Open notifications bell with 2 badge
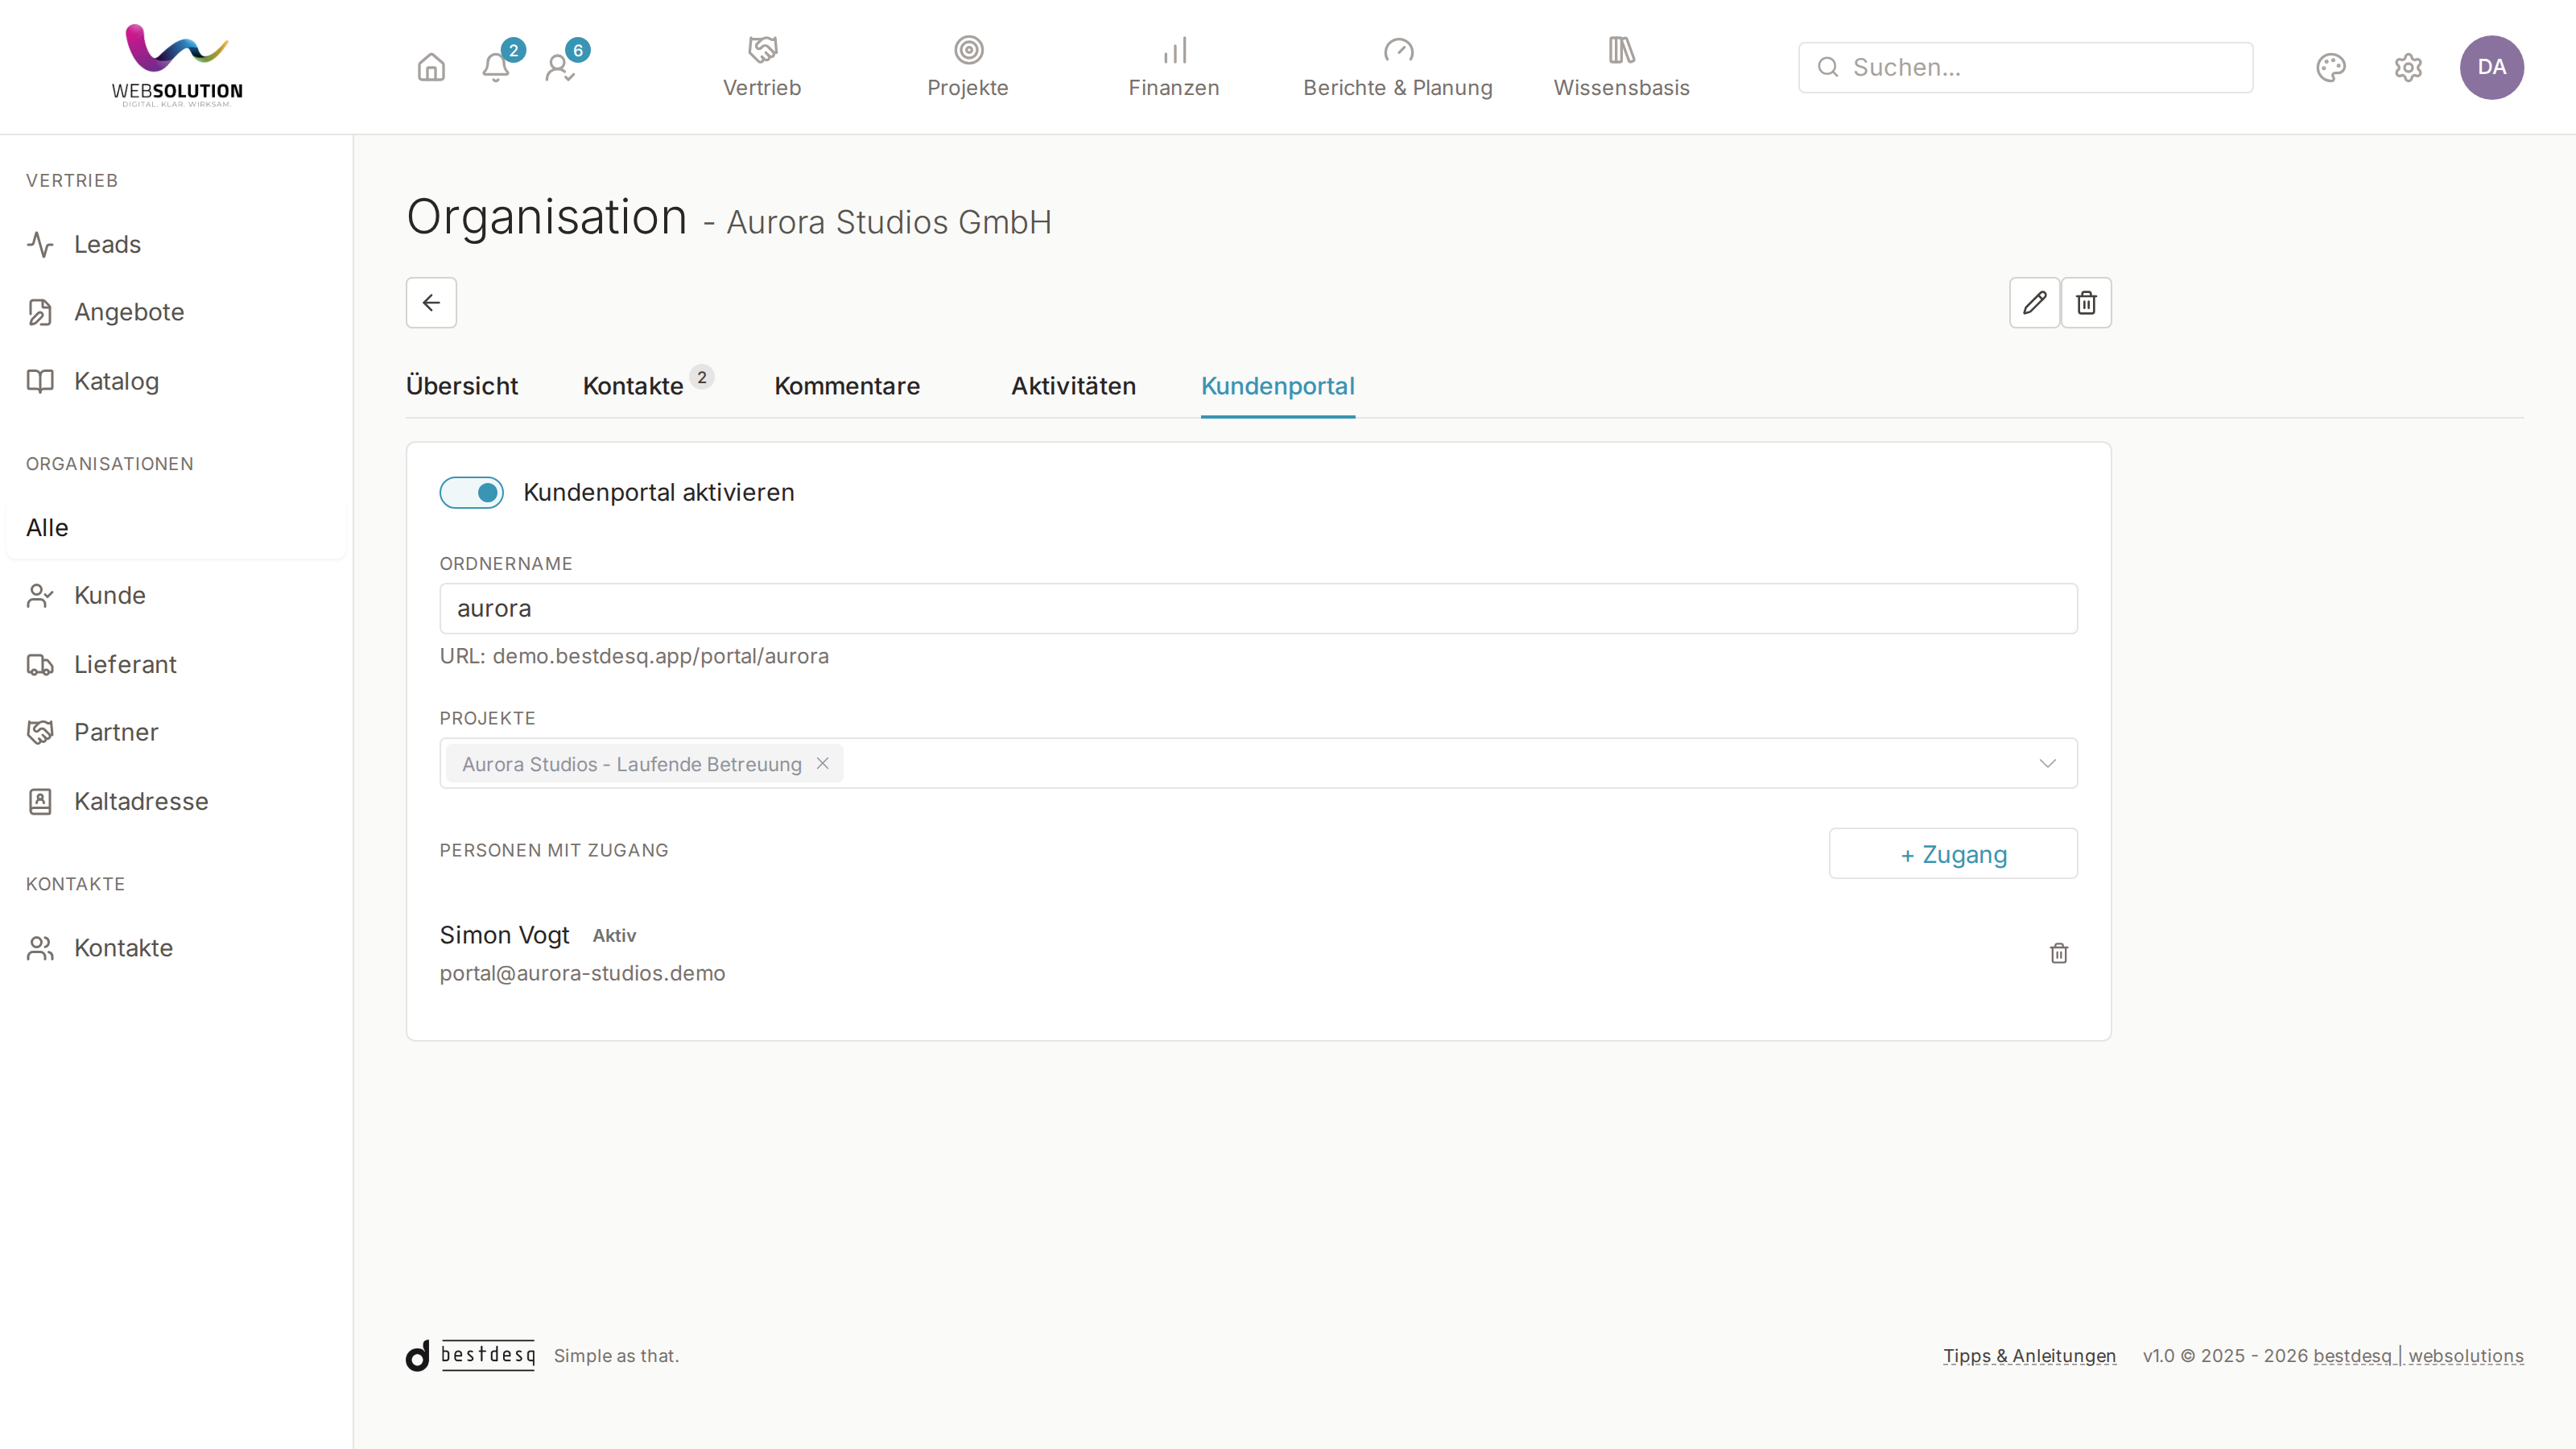The width and height of the screenshot is (2576, 1449). point(496,67)
